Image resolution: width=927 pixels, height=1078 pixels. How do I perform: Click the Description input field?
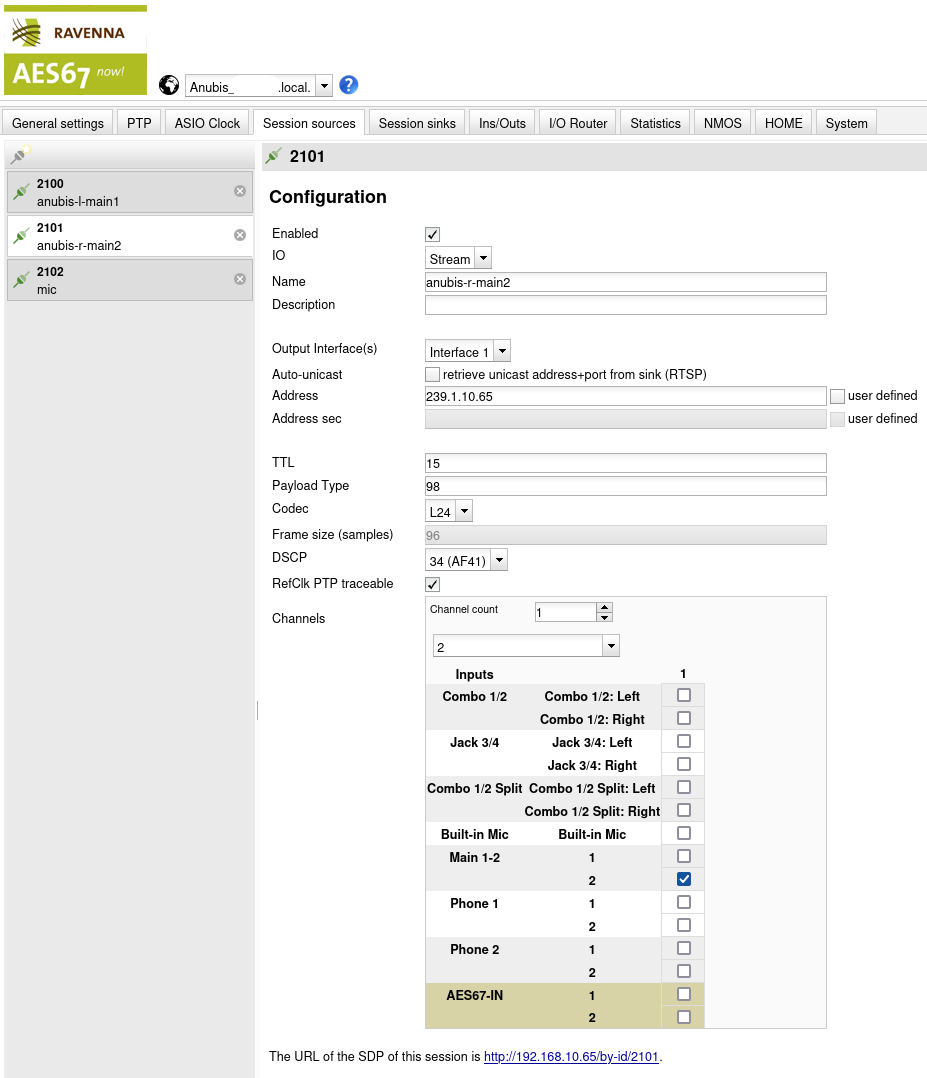point(626,305)
